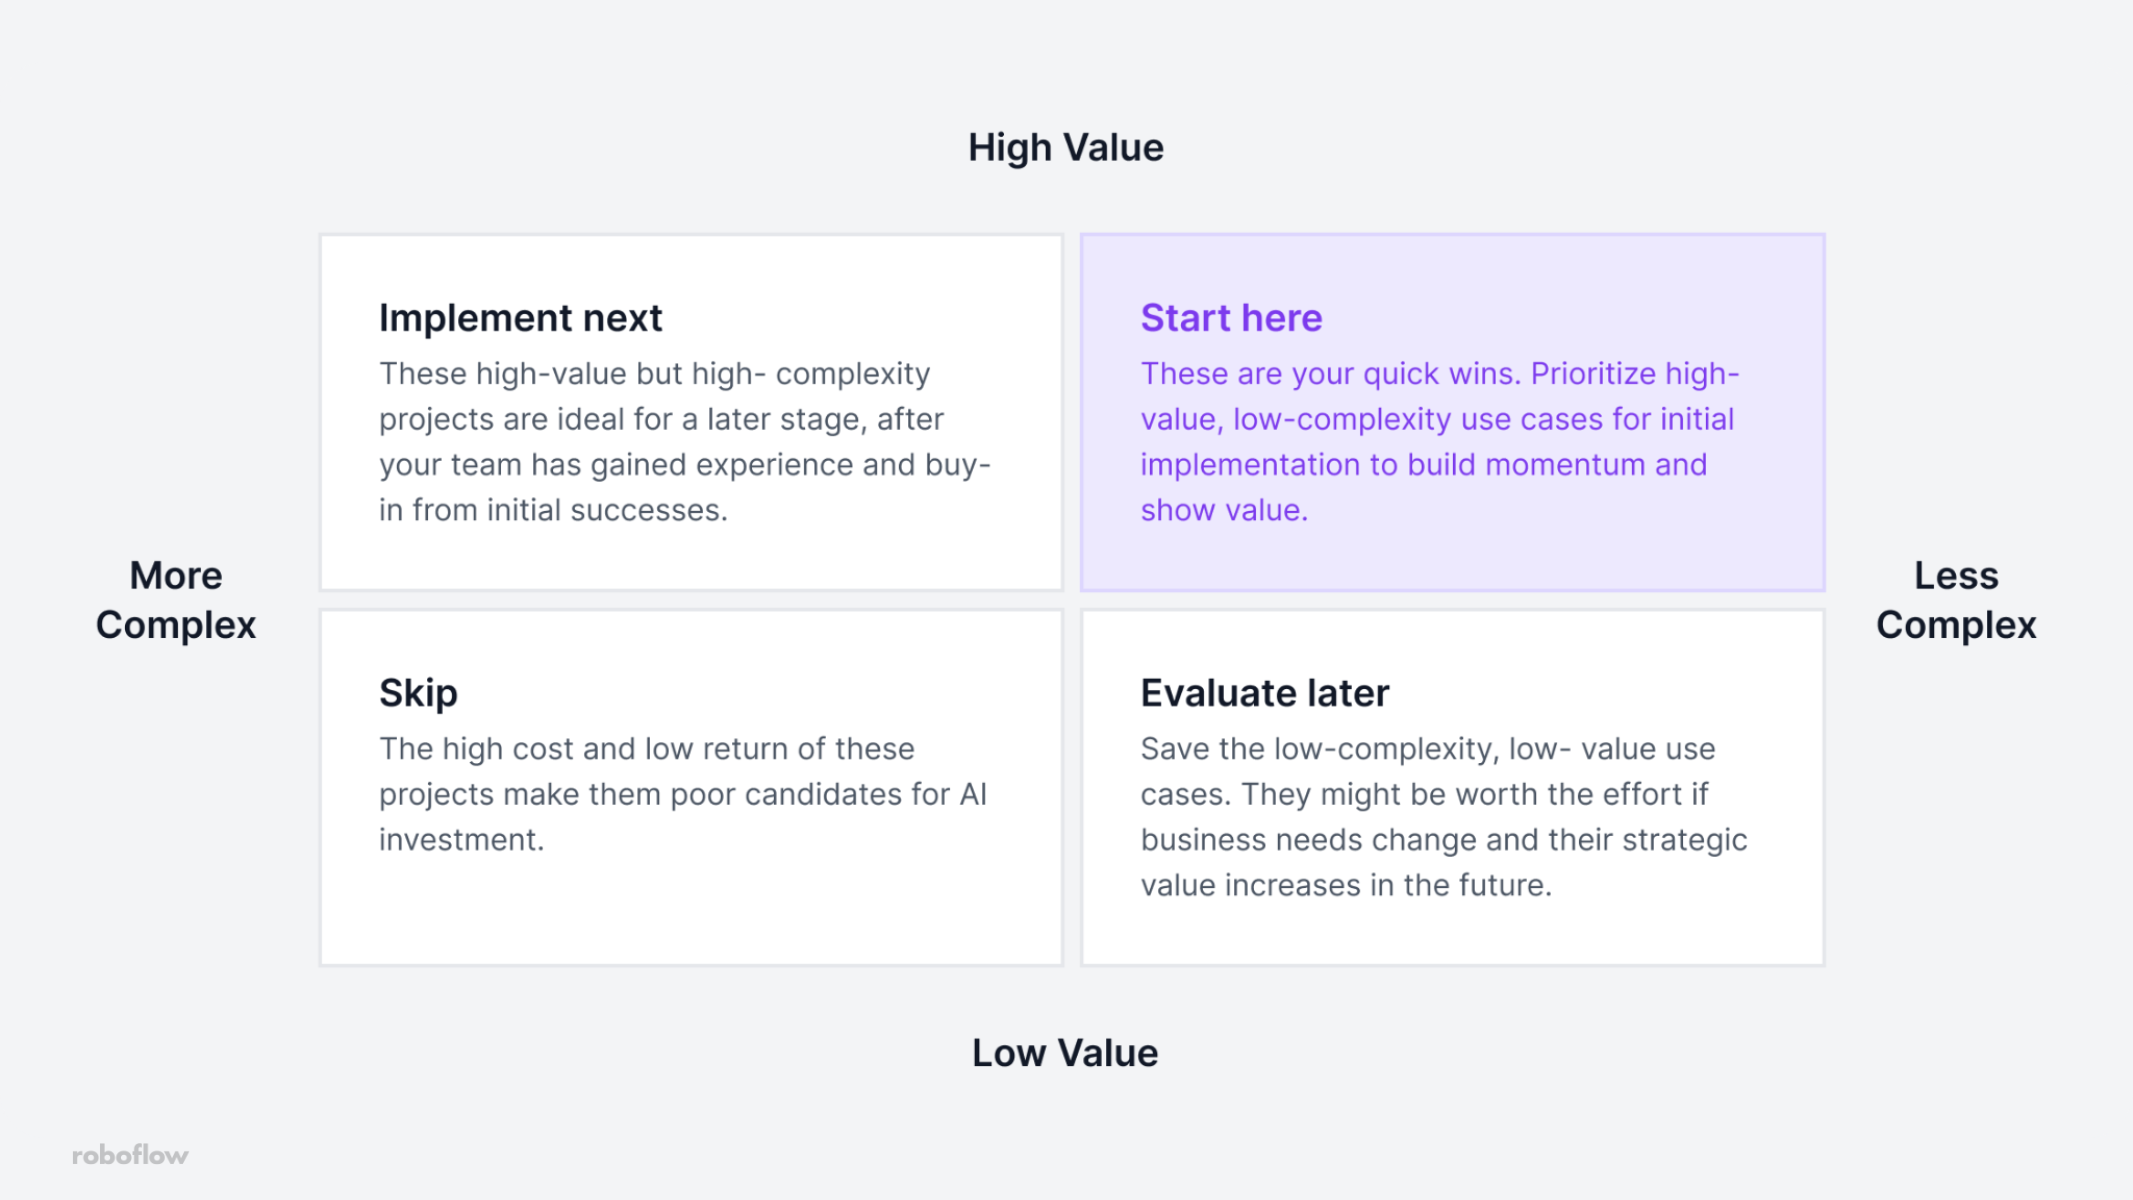This screenshot has height=1200, width=2133.
Task: Click empty space below the Skip description
Action: (x=690, y=910)
